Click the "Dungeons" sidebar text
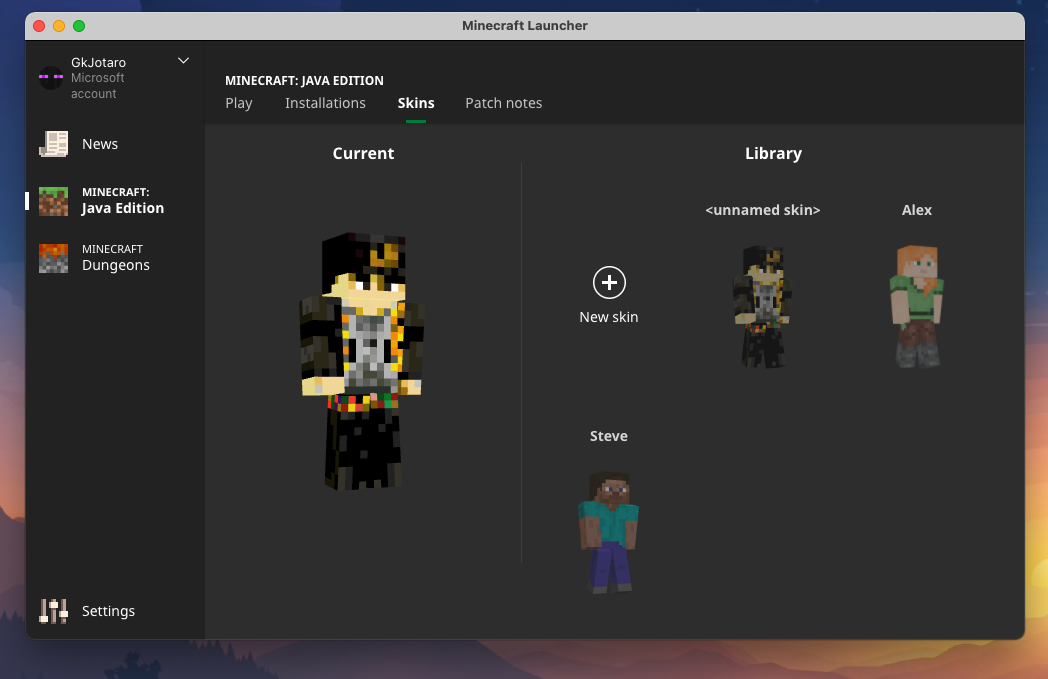 [x=116, y=265]
